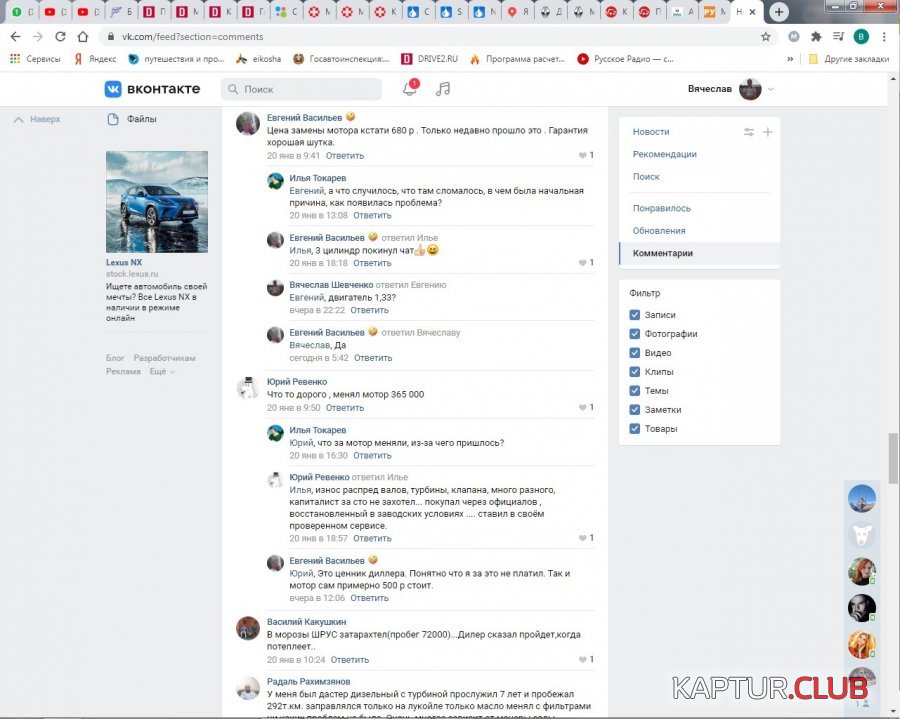The image size is (900, 719).
Task: Click the ВКонтакте logo
Action: point(152,89)
